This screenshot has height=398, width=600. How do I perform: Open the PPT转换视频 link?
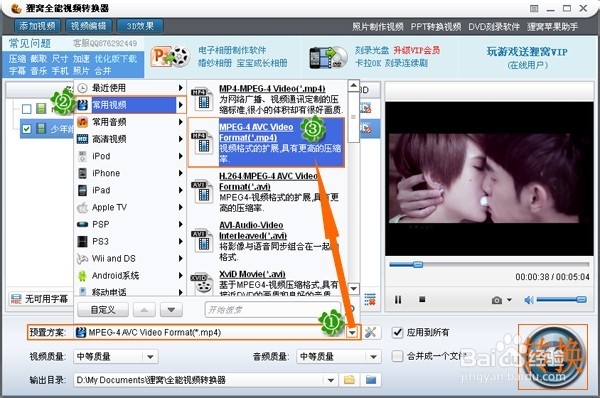click(435, 27)
